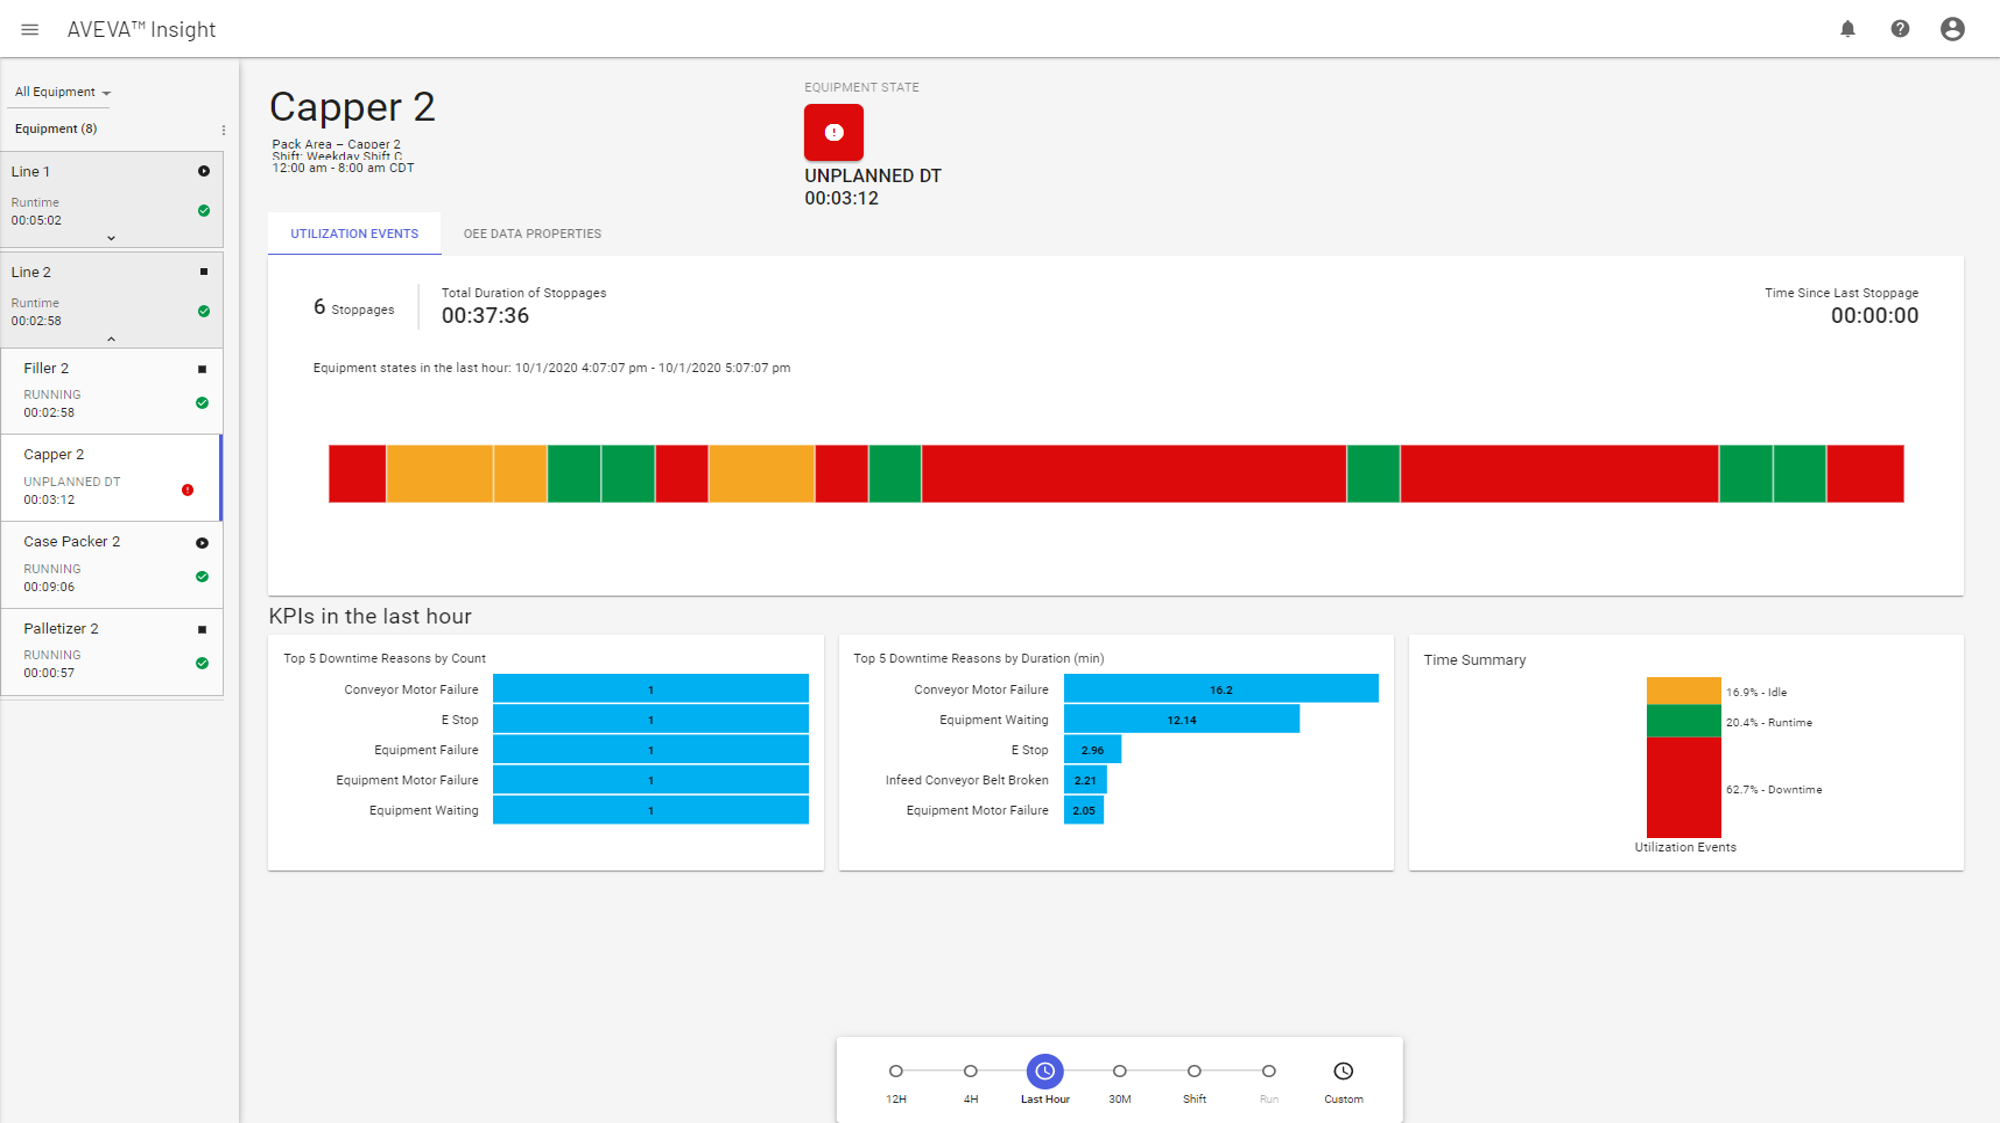This screenshot has width=2000, height=1123.
Task: Open the hamburger navigation menu
Action: (30, 30)
